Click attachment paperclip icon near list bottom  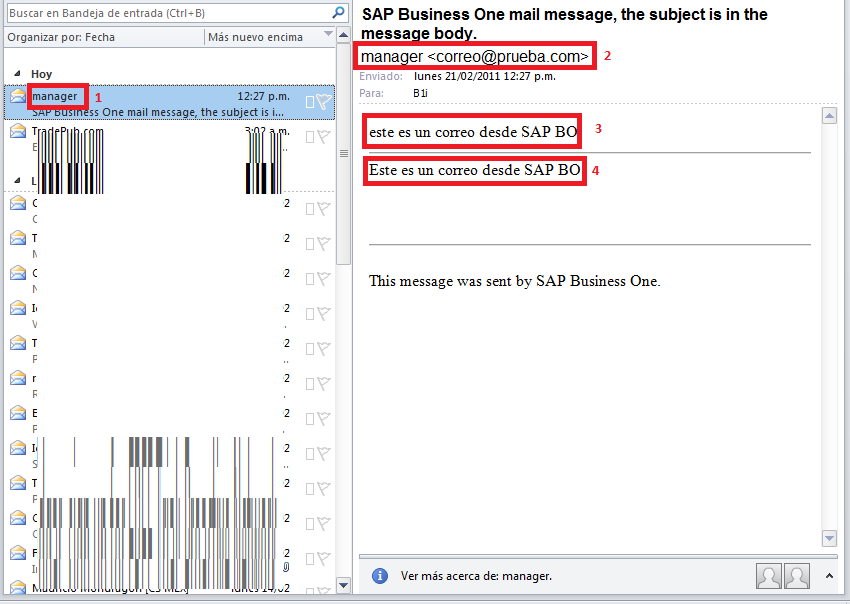[x=286, y=567]
